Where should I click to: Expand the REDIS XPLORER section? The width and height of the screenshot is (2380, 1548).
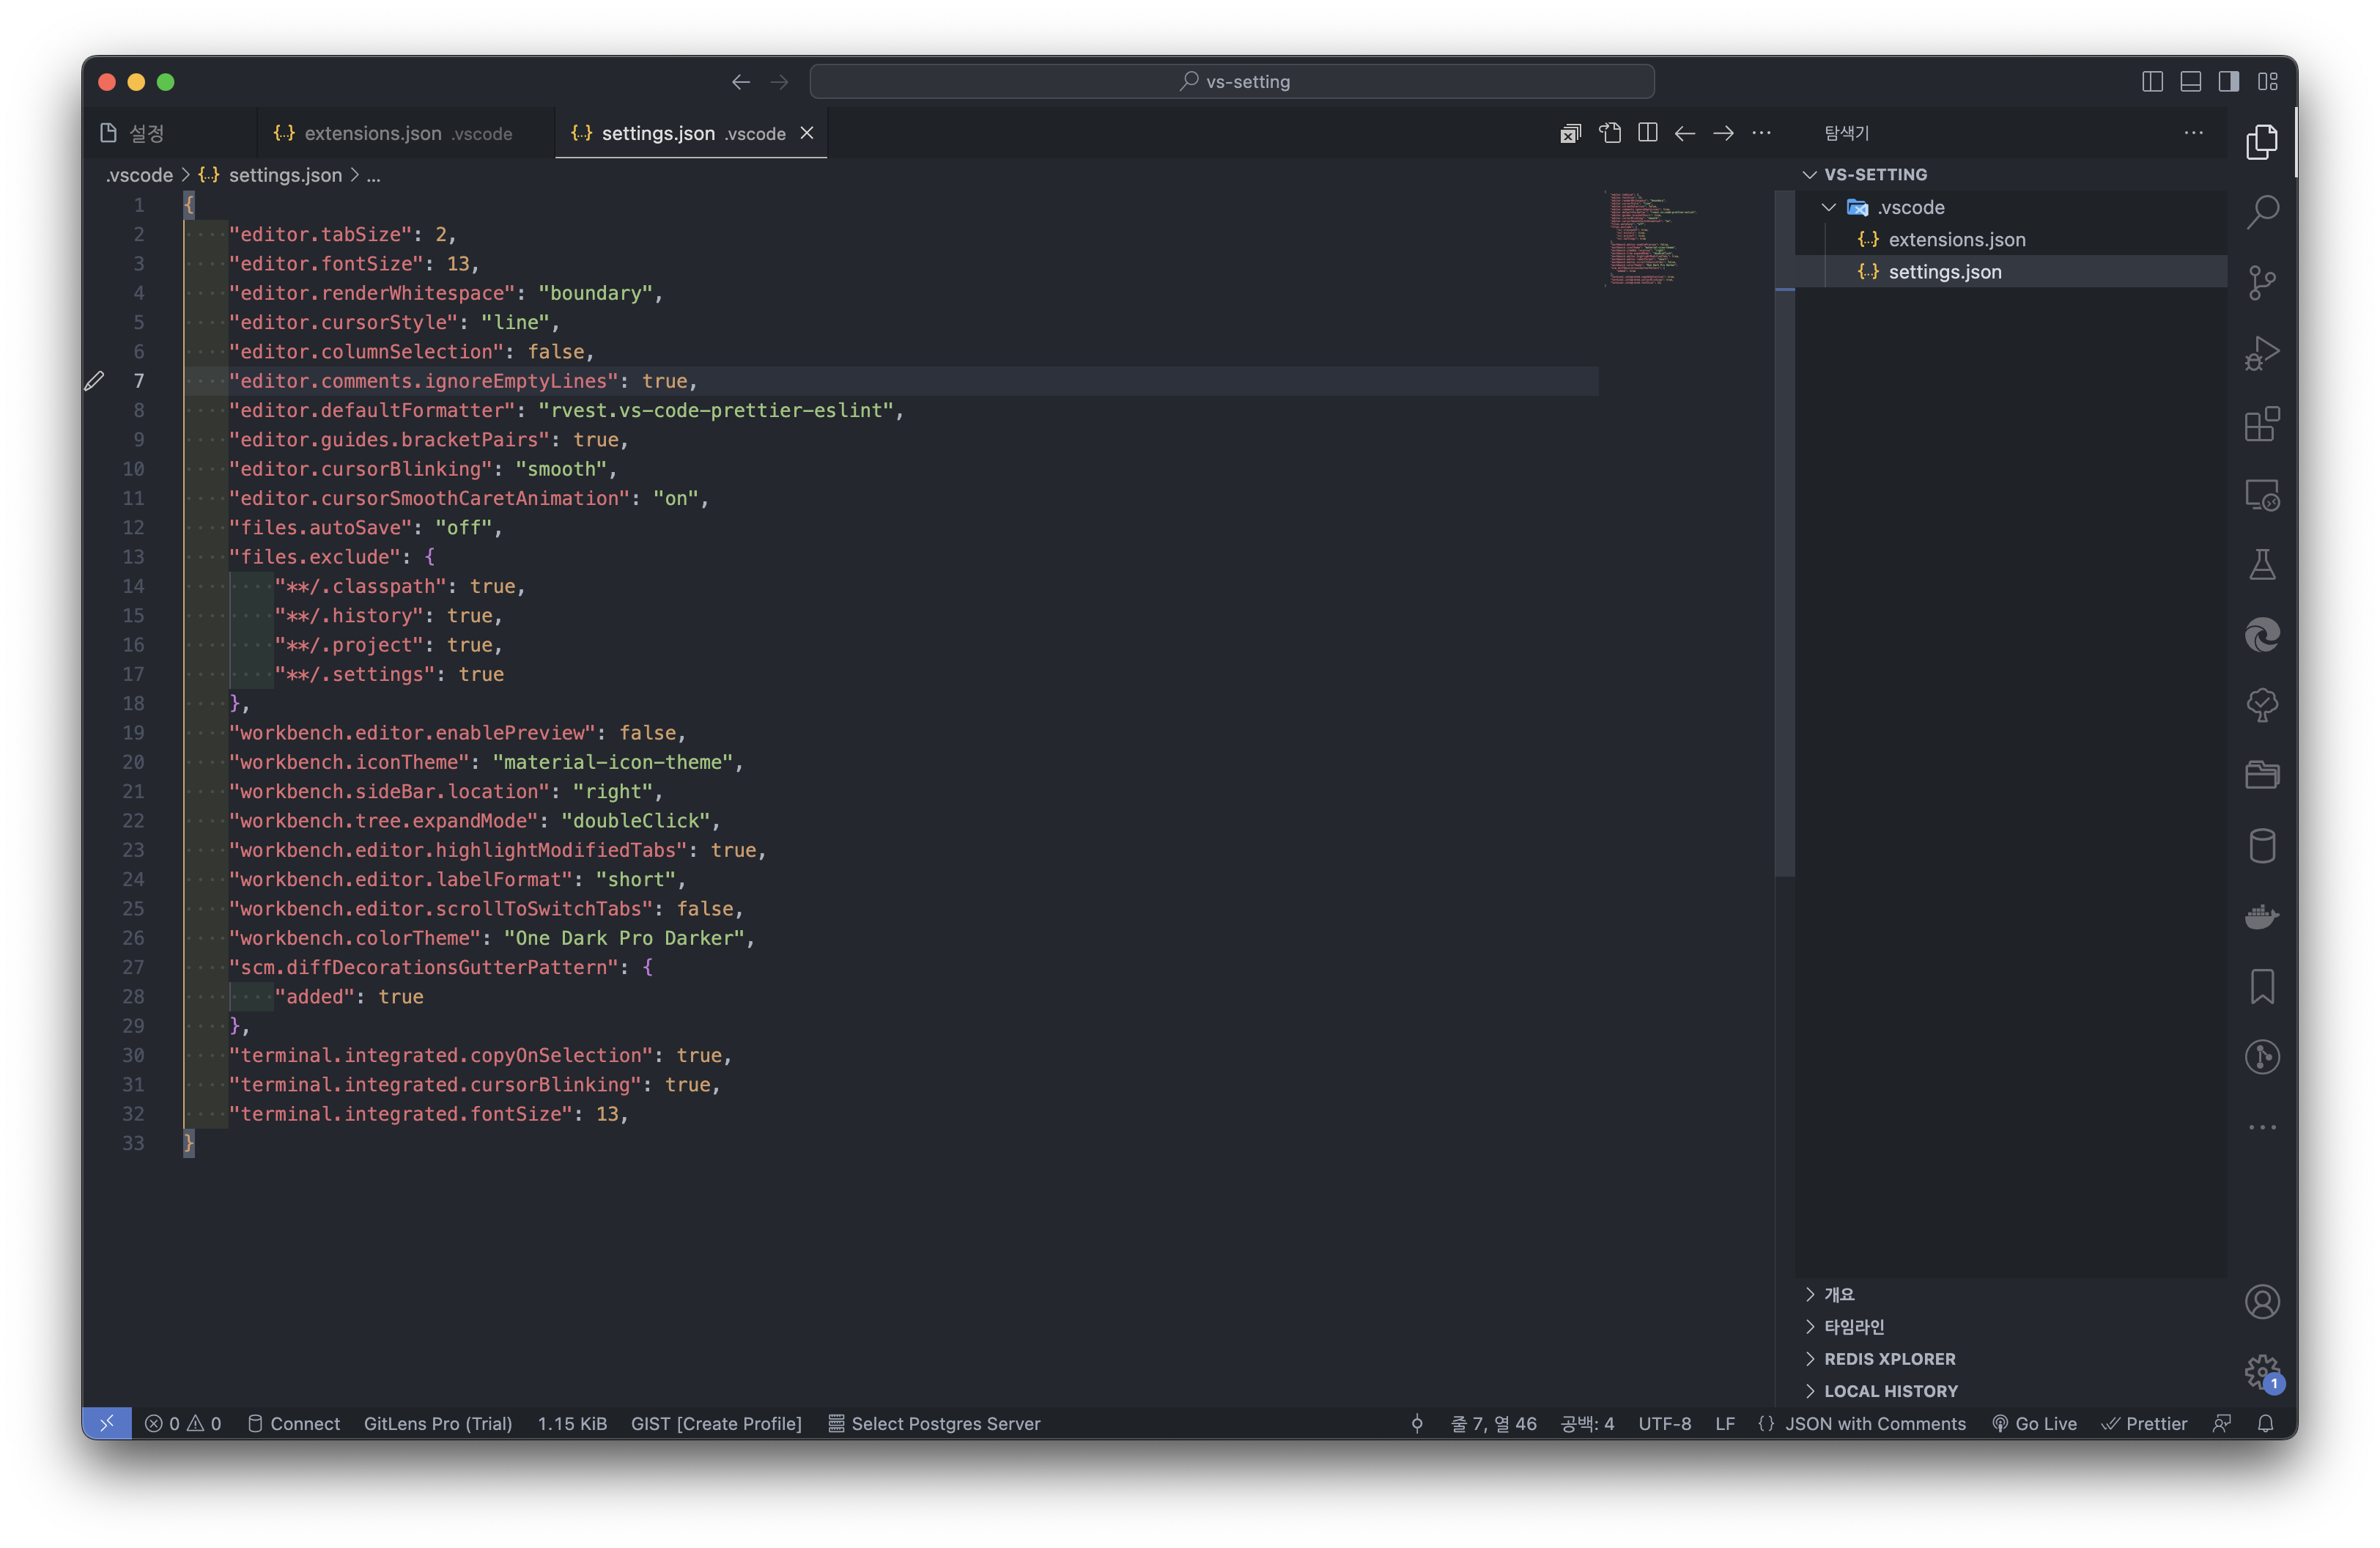point(1889,1359)
